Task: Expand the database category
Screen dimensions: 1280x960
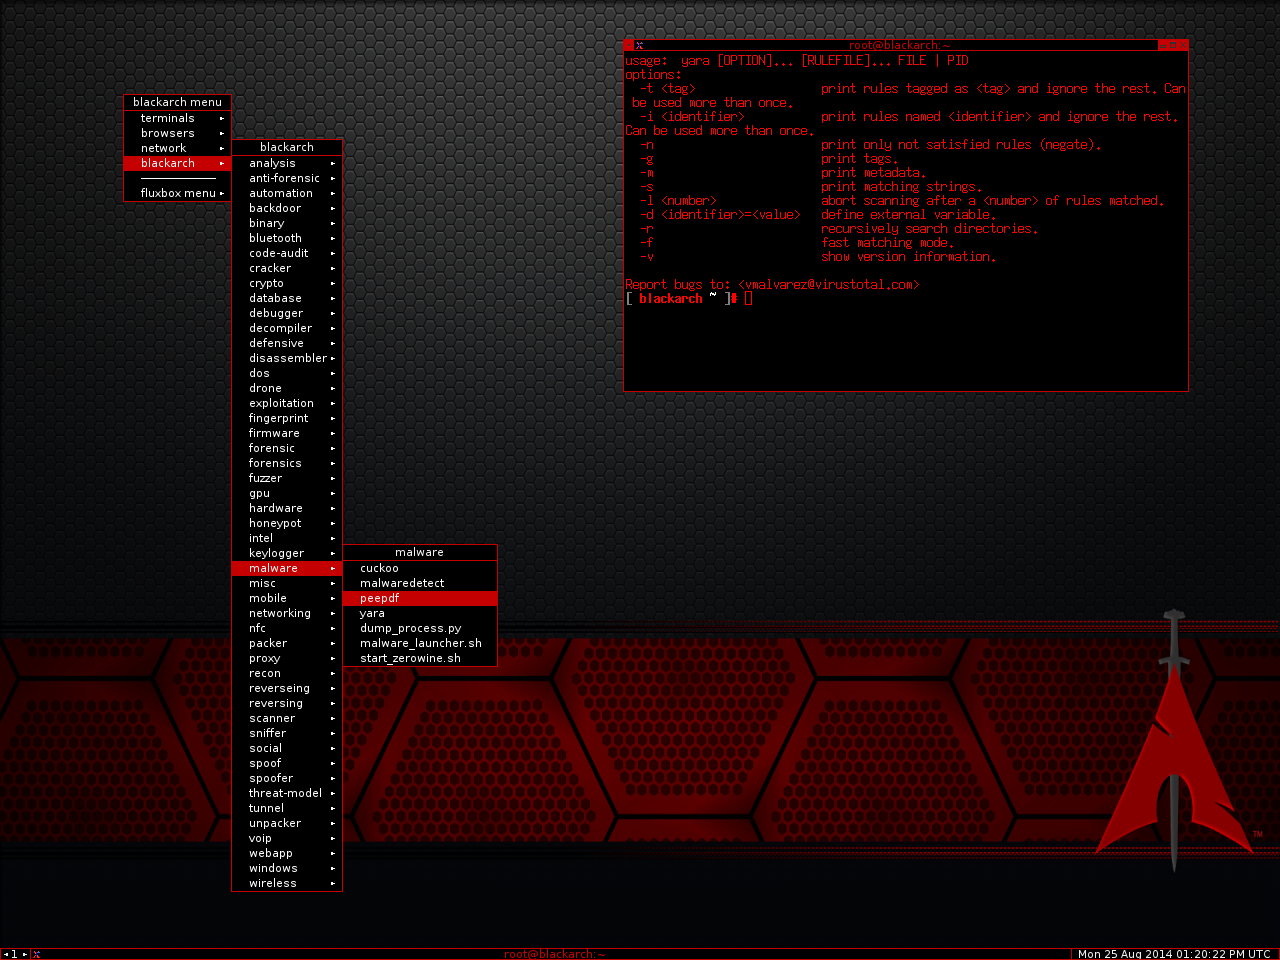Action: (287, 298)
